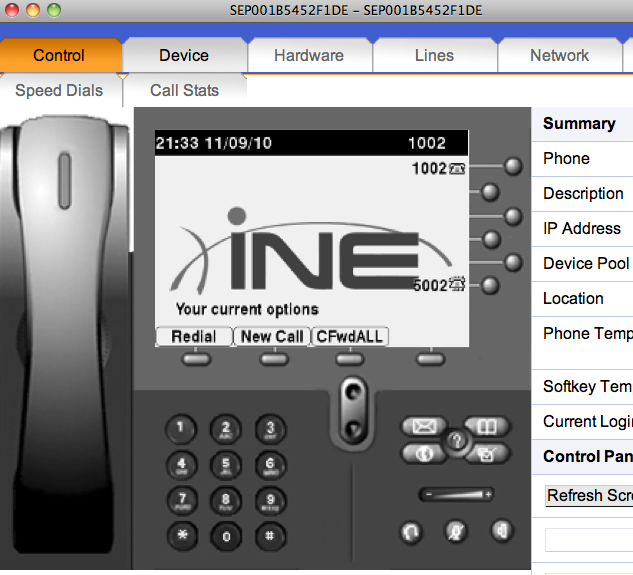Click the Description label
Viewport: 633px width, 575px height.
(583, 193)
